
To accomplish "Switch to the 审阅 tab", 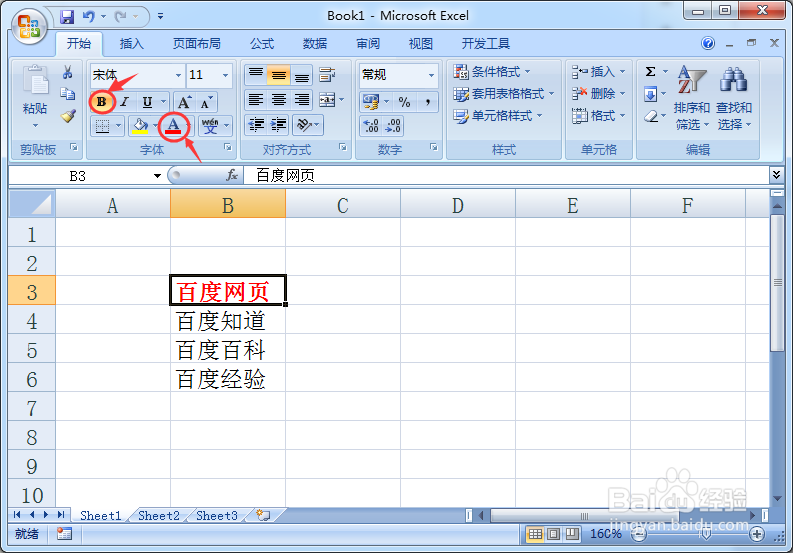I will (x=368, y=44).
